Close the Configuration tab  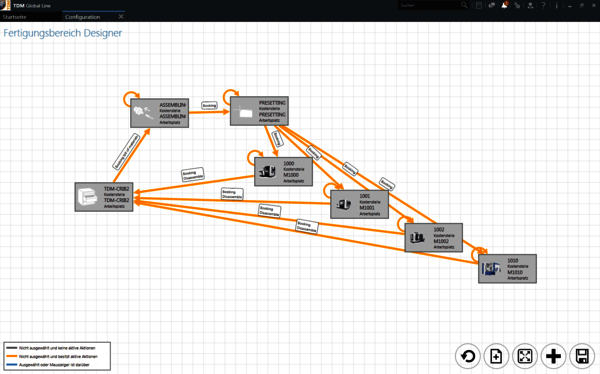[x=121, y=16]
